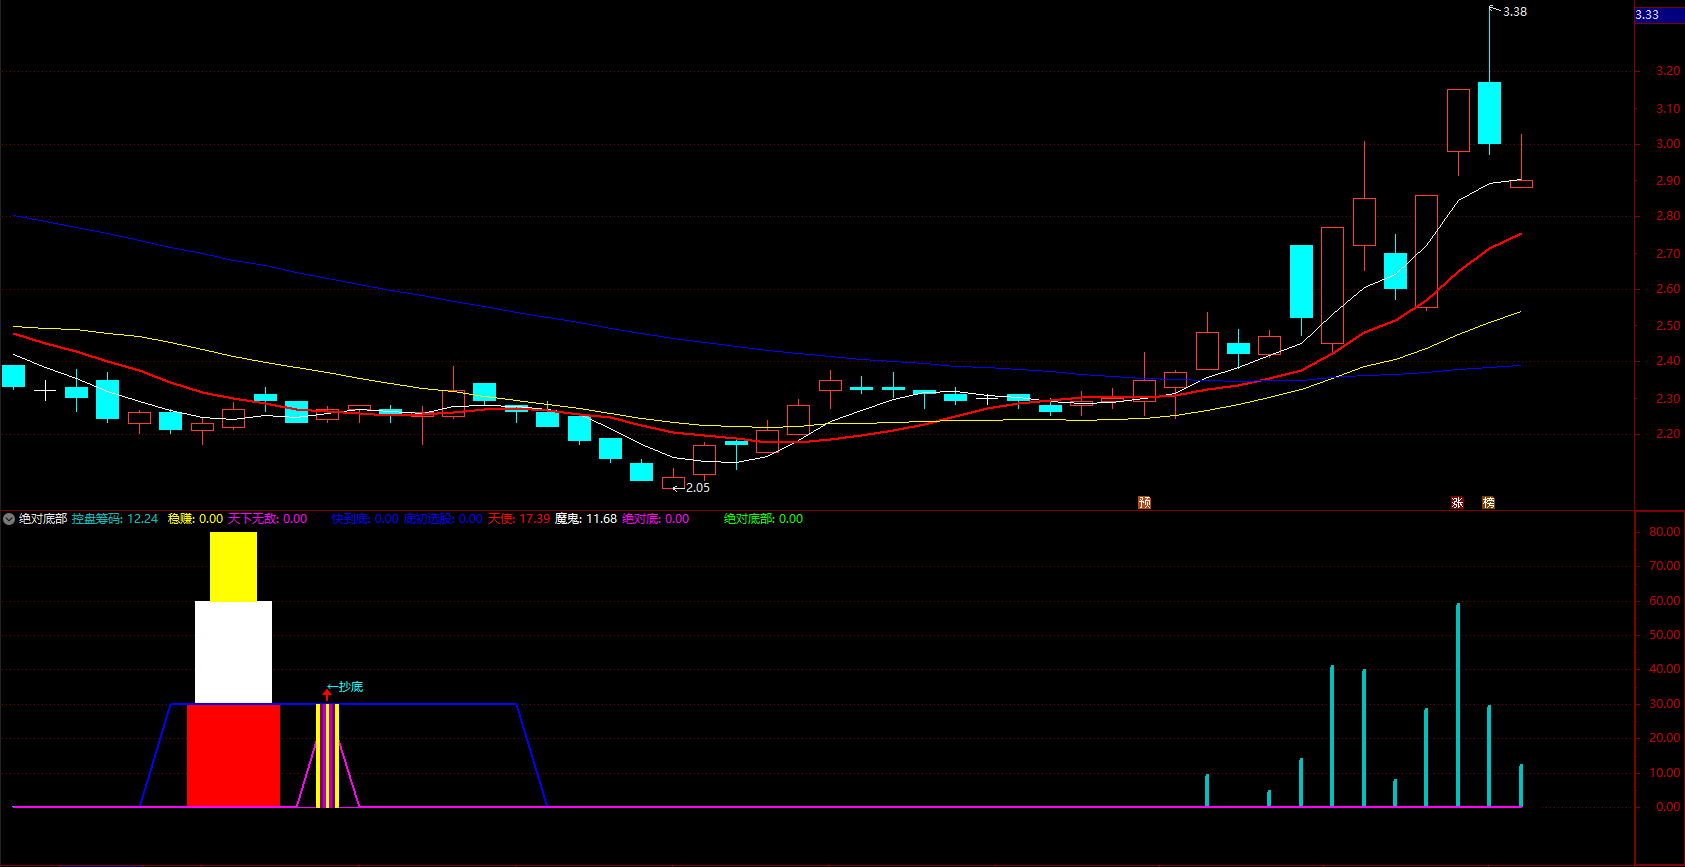Select the 控盘筹码: 12.24 readout

pos(115,519)
